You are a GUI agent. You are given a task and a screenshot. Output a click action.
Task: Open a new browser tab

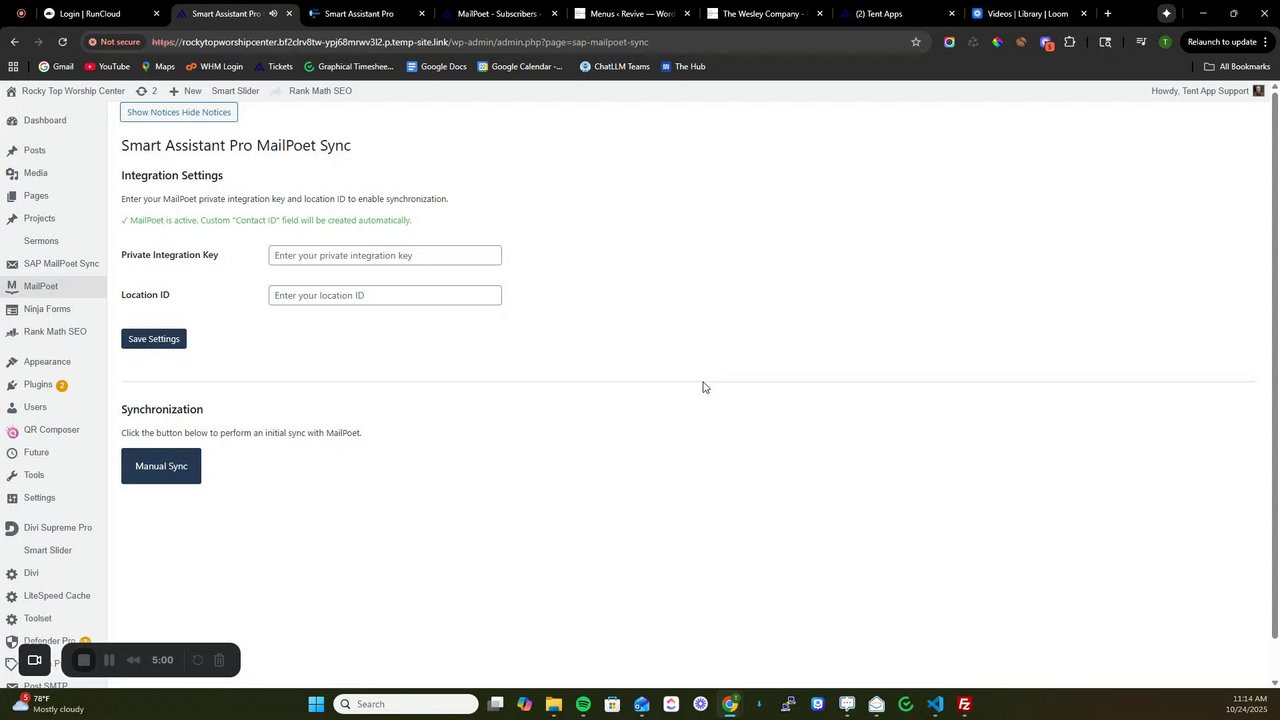coord(1108,14)
